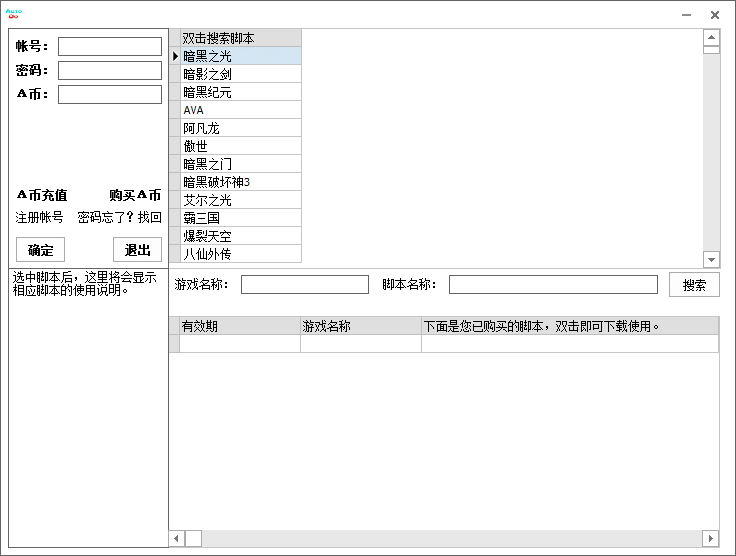Select the 傲世 row

coord(241,146)
